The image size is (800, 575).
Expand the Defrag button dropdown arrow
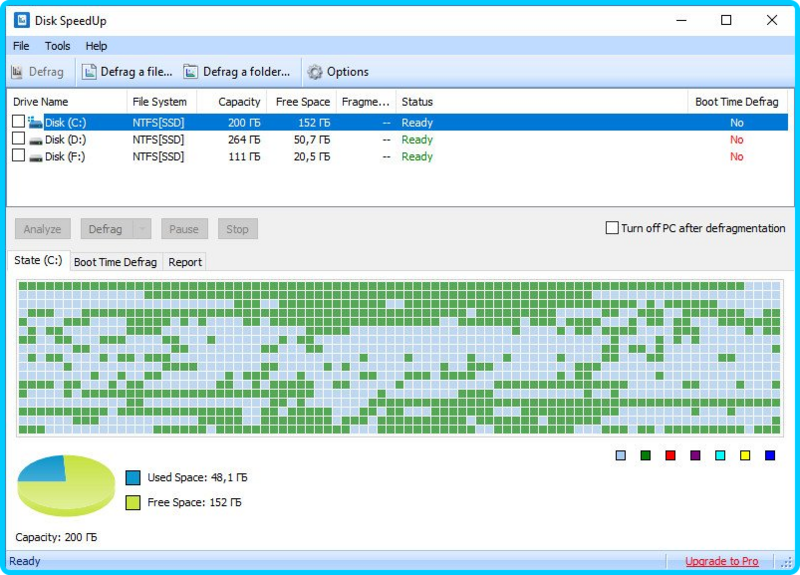click(142, 229)
